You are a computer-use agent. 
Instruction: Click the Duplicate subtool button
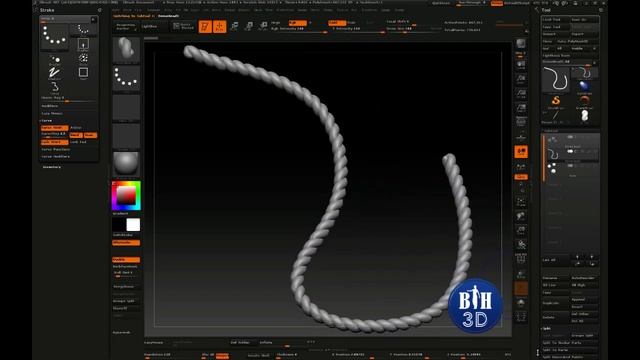tap(556, 303)
